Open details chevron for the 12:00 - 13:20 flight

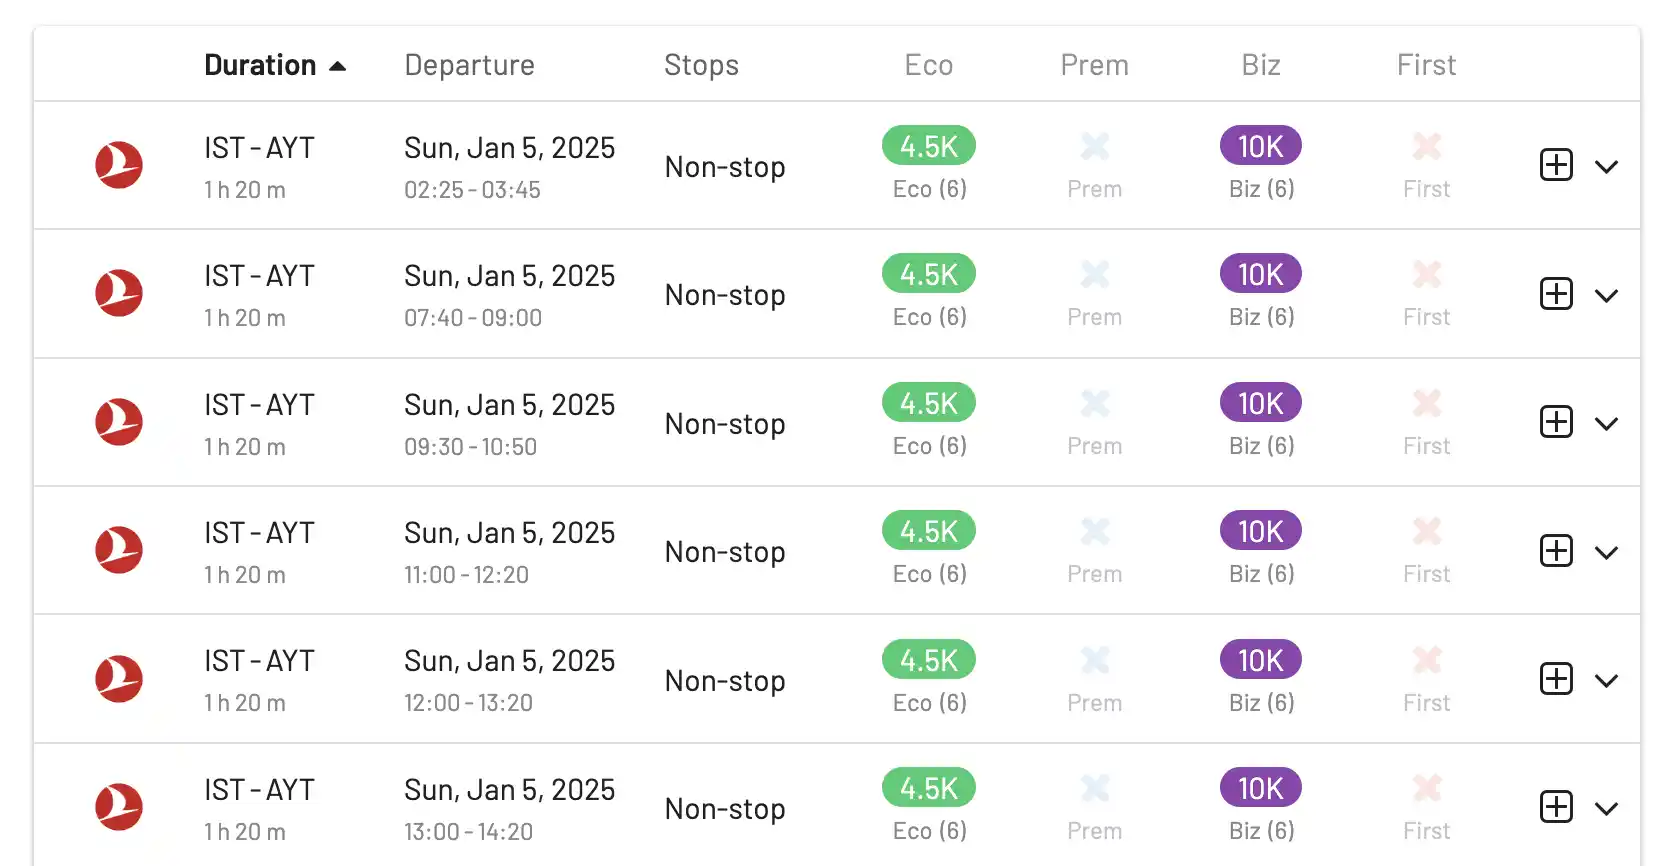[1606, 681]
